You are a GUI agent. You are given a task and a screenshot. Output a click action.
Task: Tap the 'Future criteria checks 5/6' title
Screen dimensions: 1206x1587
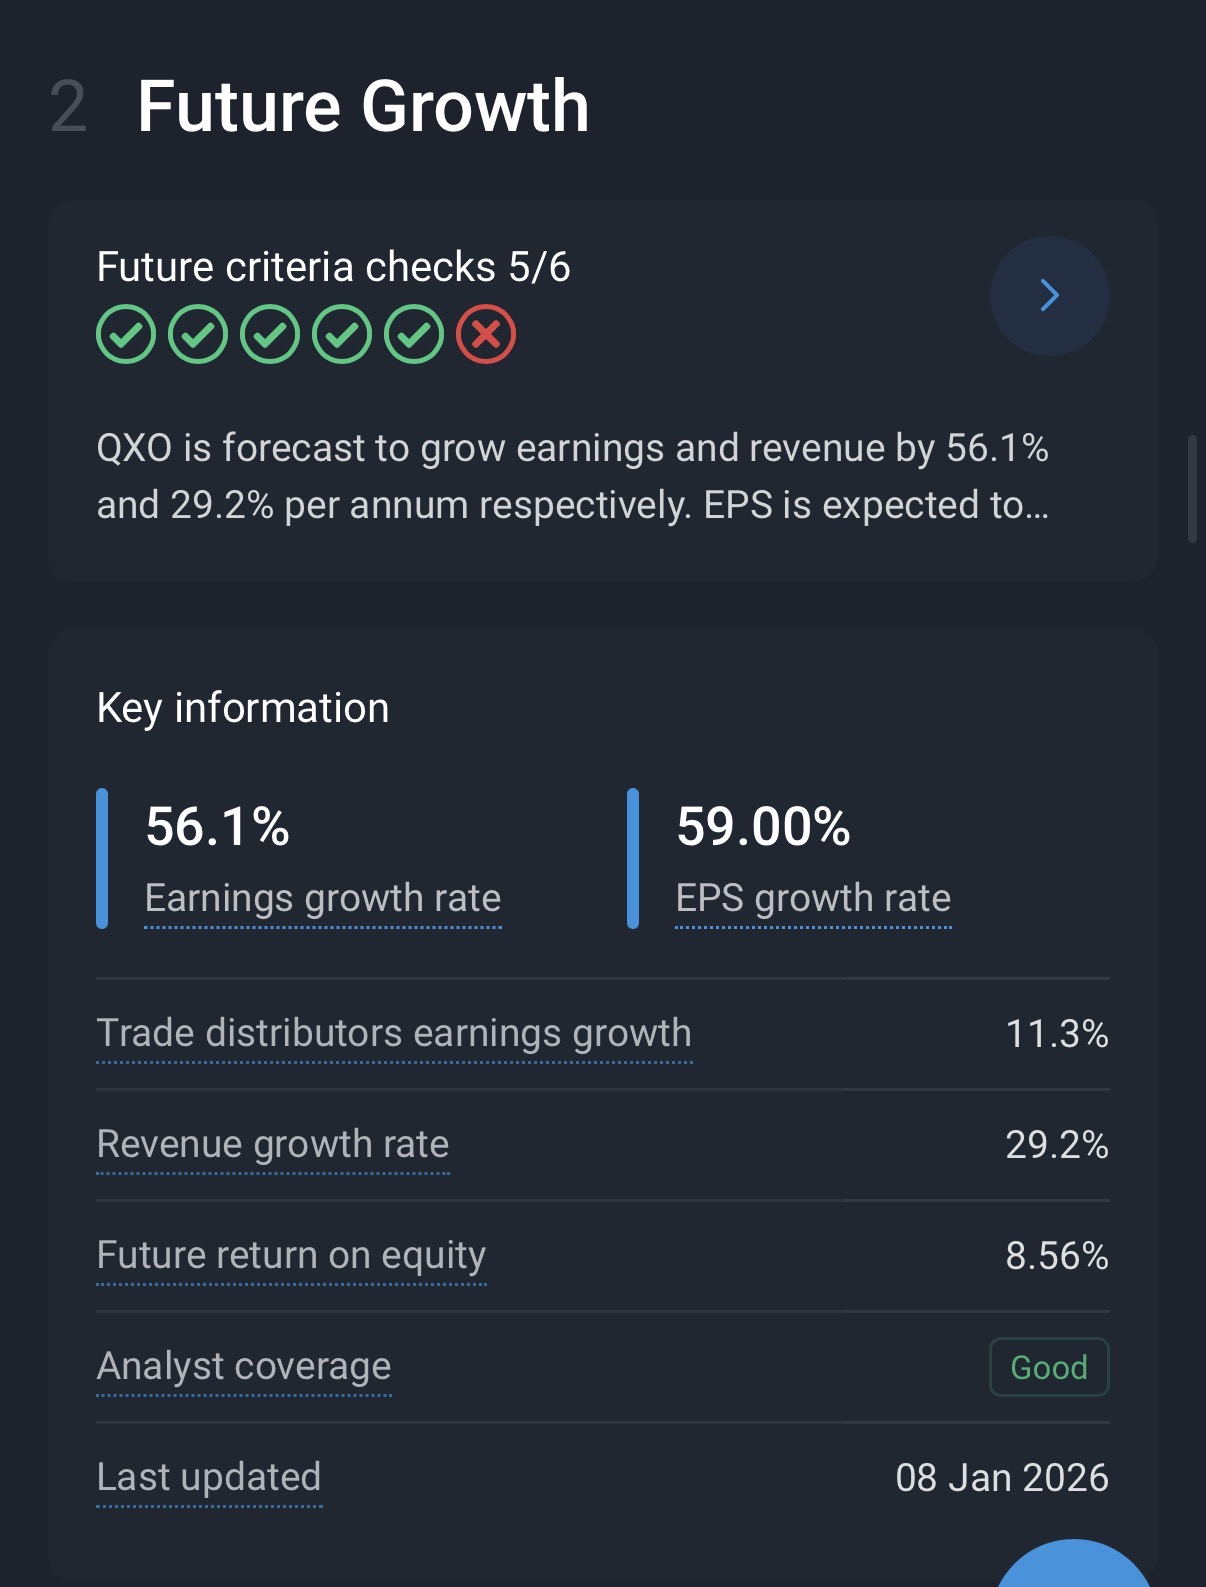click(x=333, y=267)
